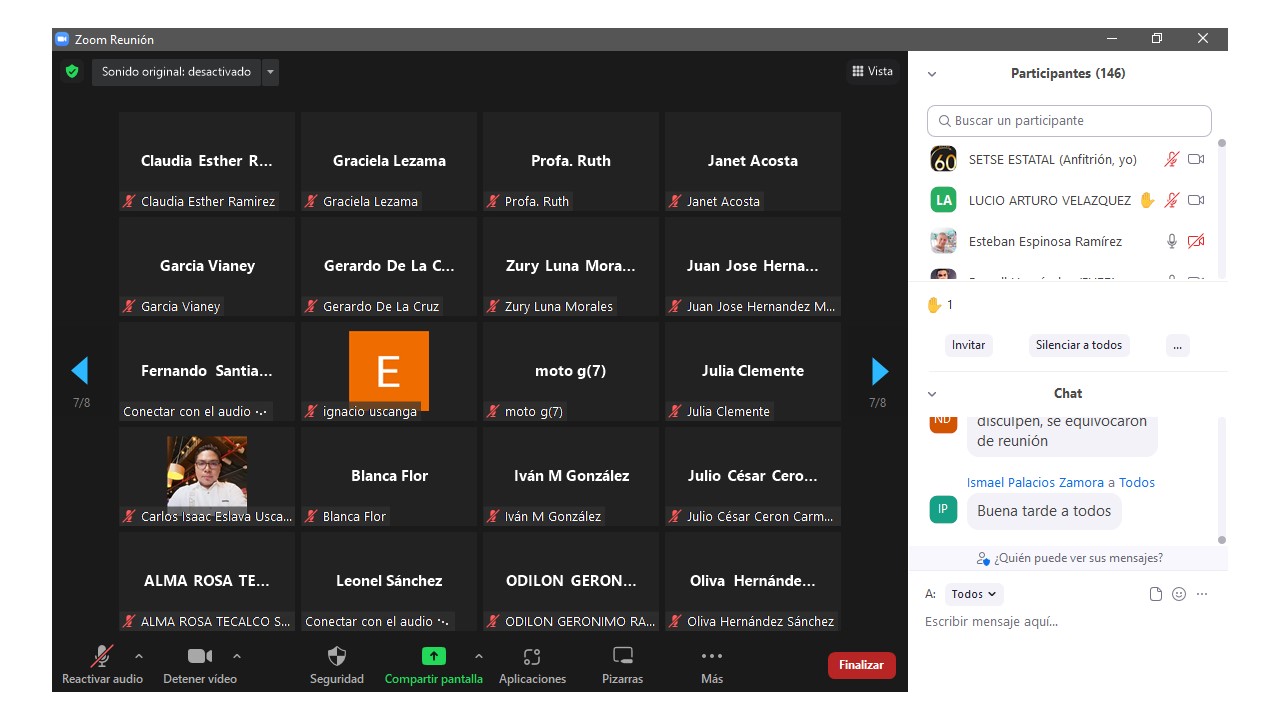Open ¿Quién puede ver sus mensajes? link

[x=1069, y=558]
